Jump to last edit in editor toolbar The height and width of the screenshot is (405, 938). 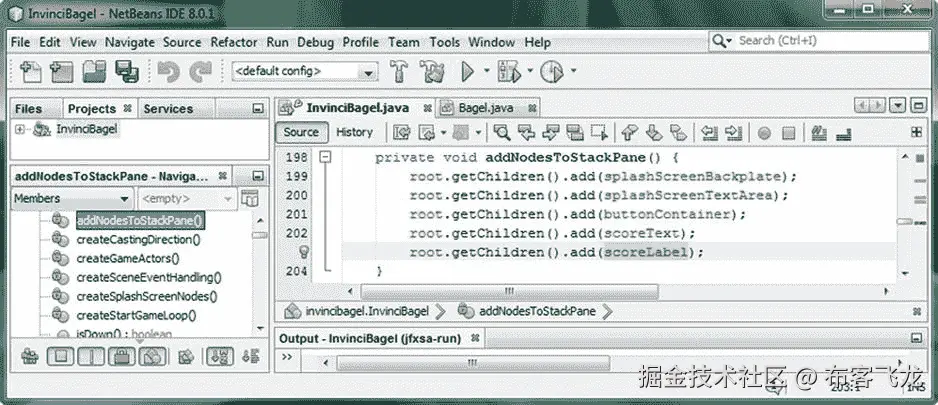(402, 133)
